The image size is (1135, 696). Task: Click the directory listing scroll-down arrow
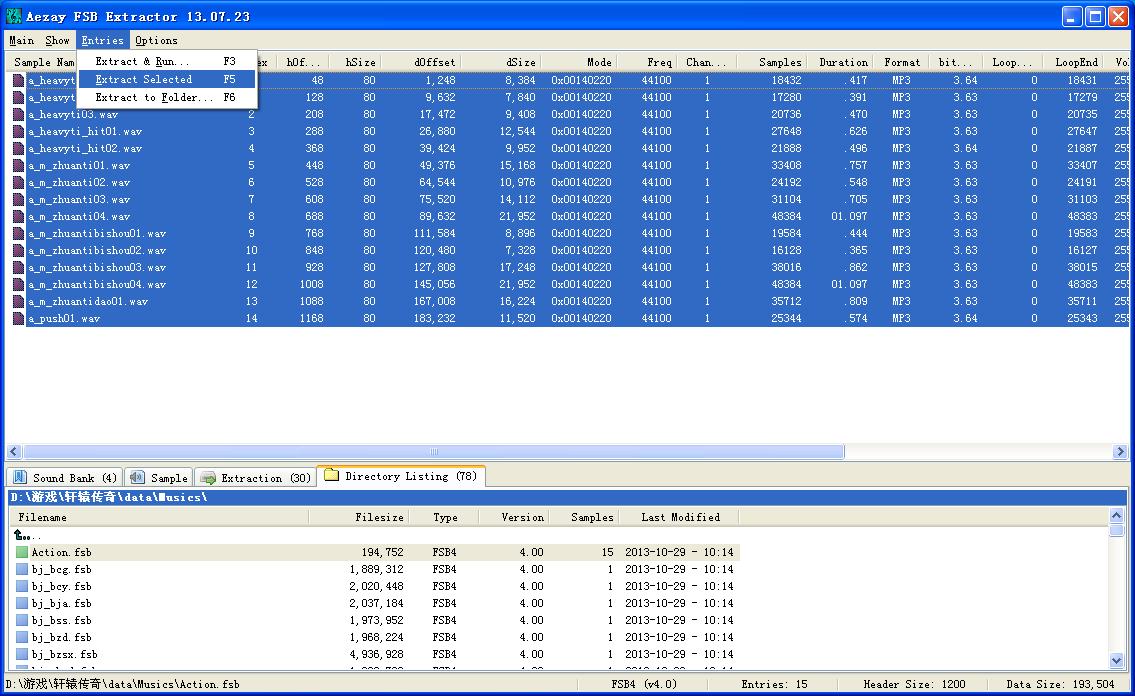pyautogui.click(x=1116, y=660)
